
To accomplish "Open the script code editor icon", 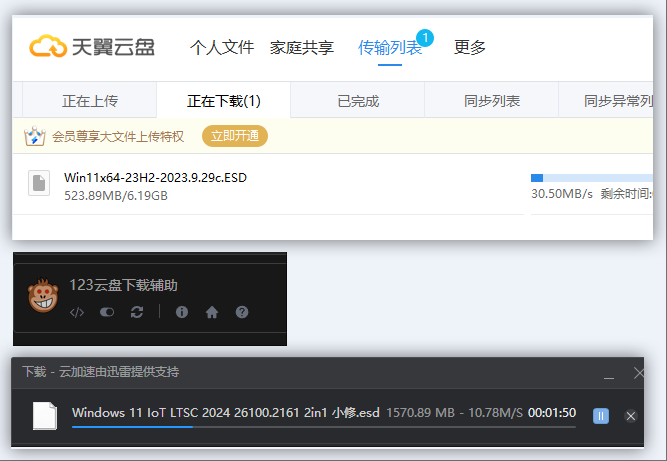I will tap(77, 313).
